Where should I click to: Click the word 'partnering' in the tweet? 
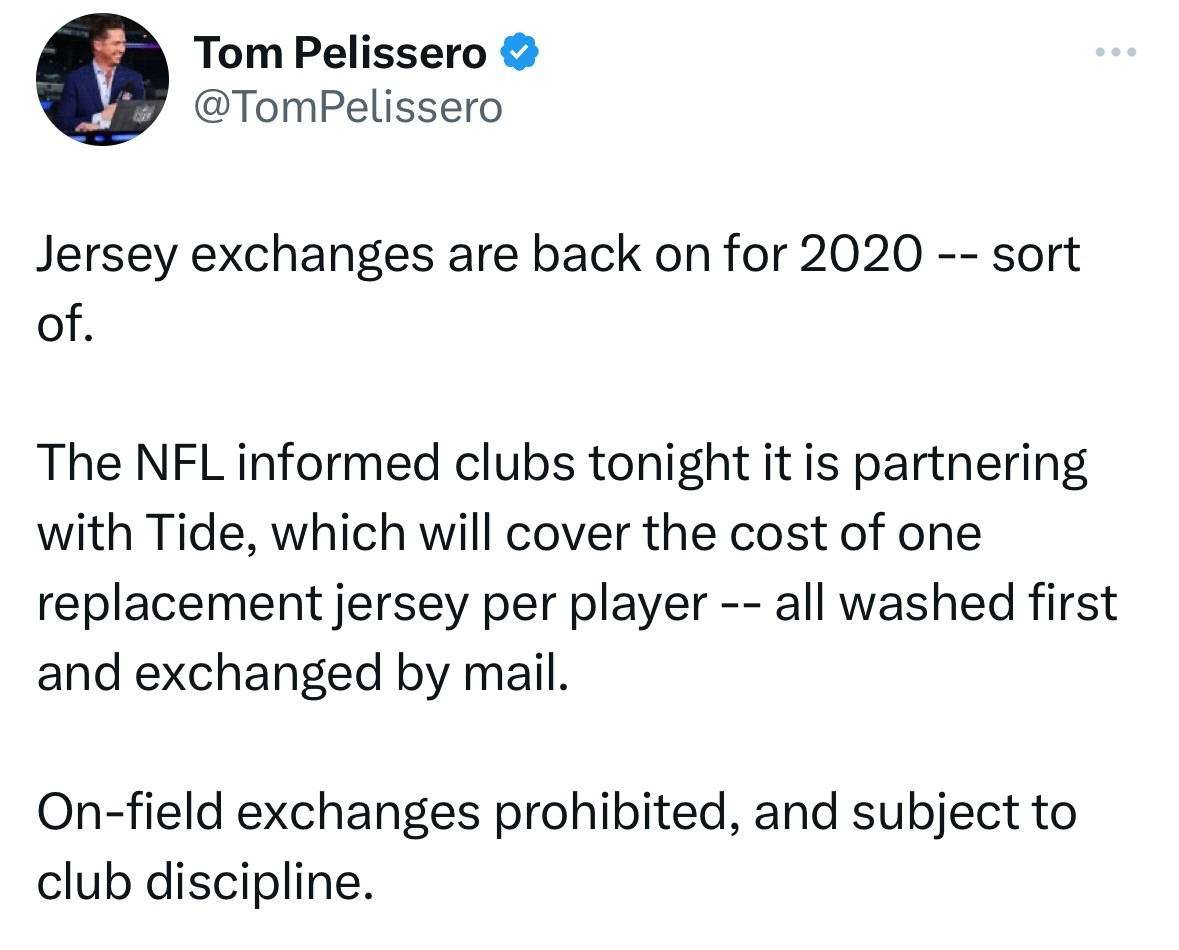970,463
